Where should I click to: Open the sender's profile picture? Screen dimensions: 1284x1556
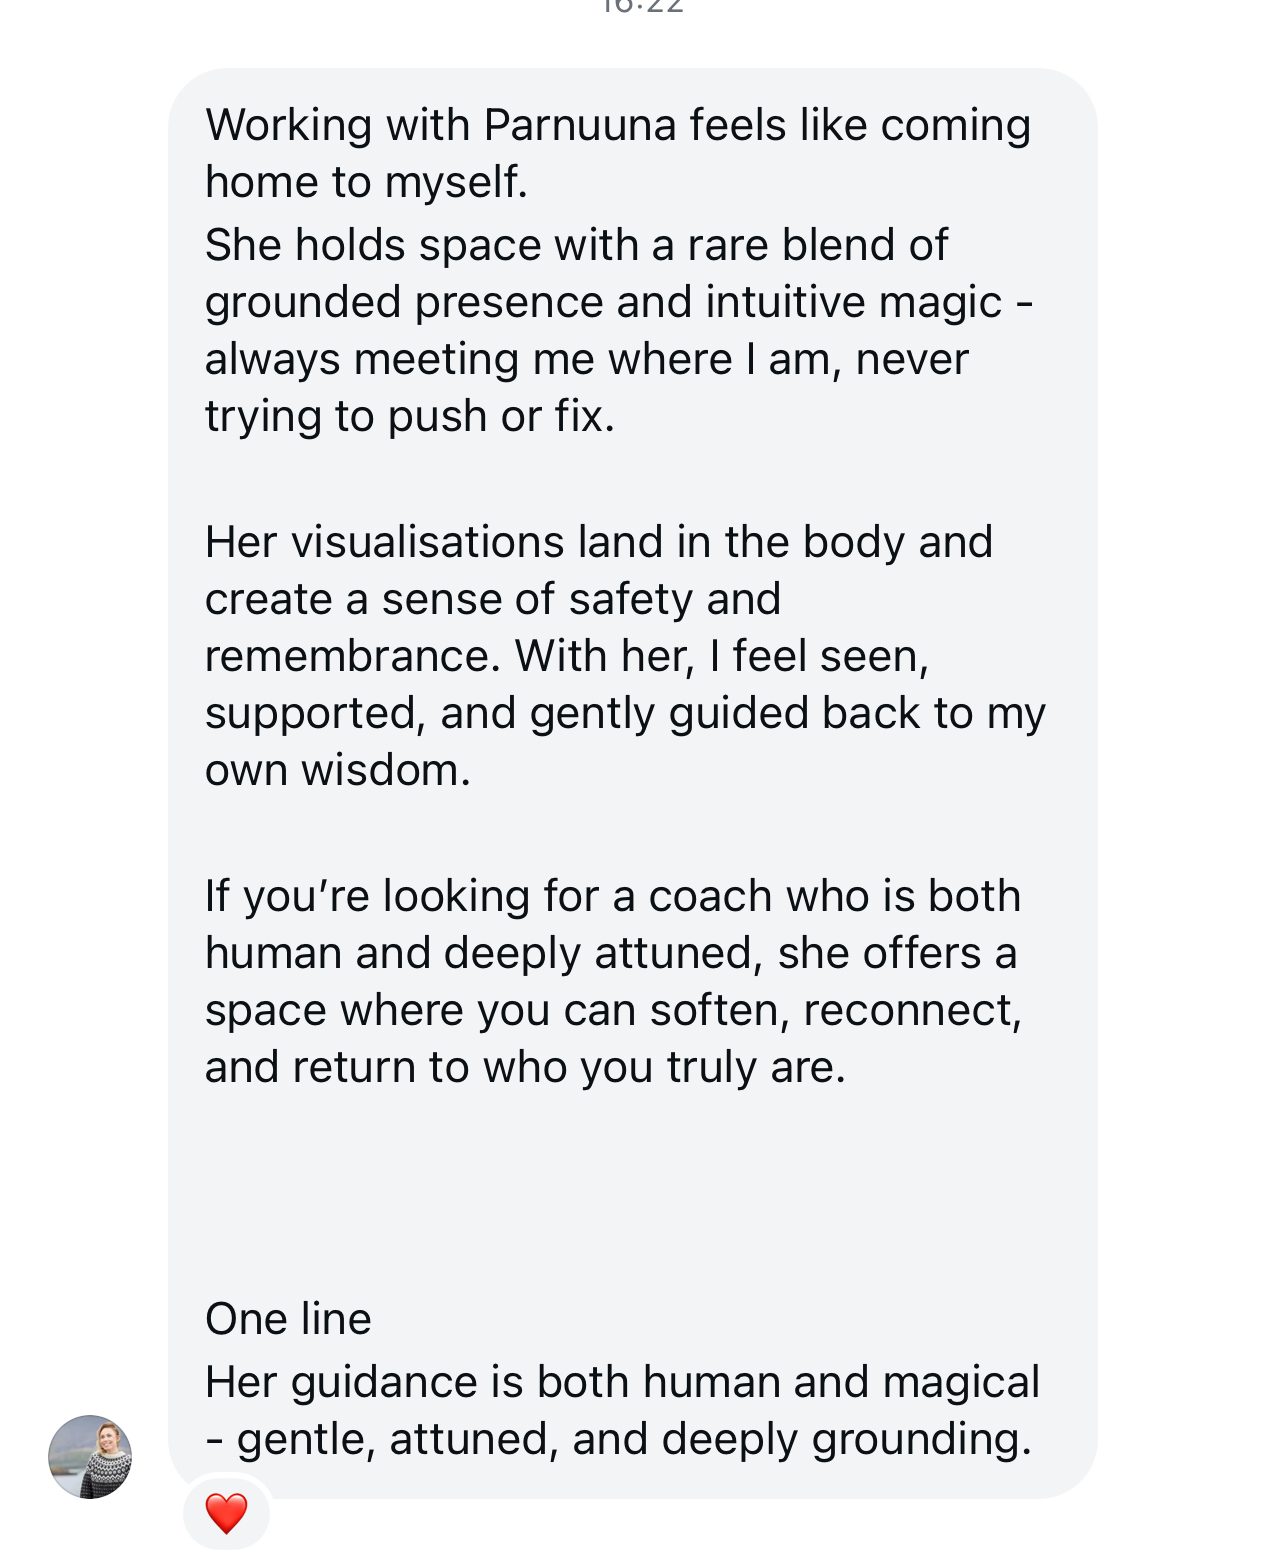(90, 1456)
